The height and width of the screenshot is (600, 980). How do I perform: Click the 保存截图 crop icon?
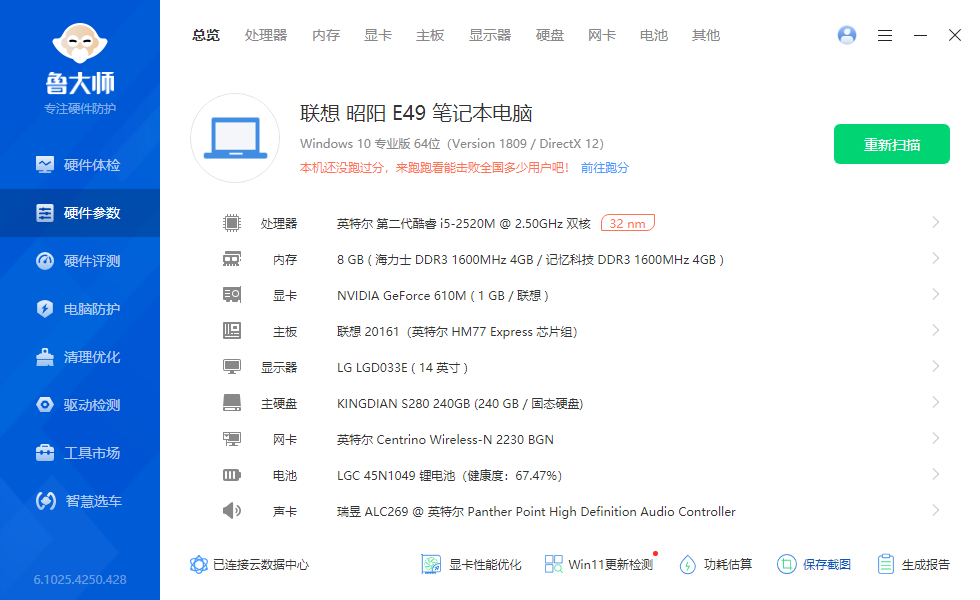point(786,564)
